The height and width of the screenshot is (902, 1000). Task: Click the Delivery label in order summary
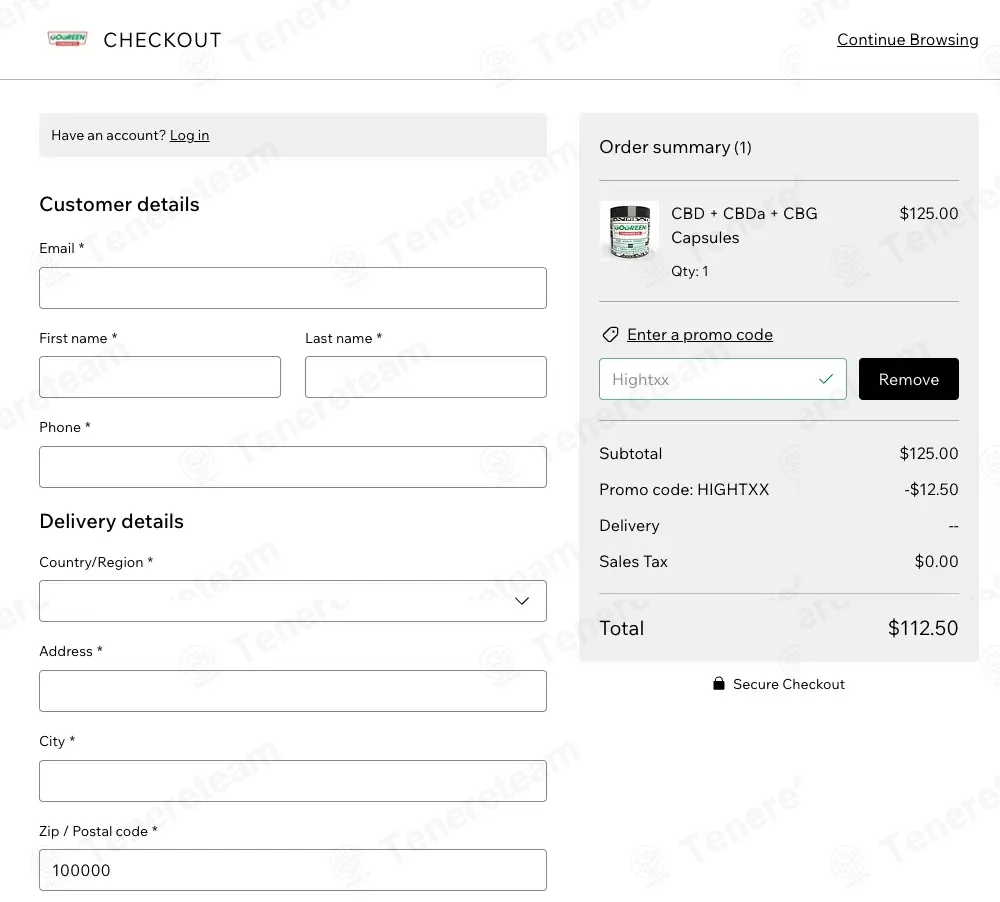coord(629,526)
